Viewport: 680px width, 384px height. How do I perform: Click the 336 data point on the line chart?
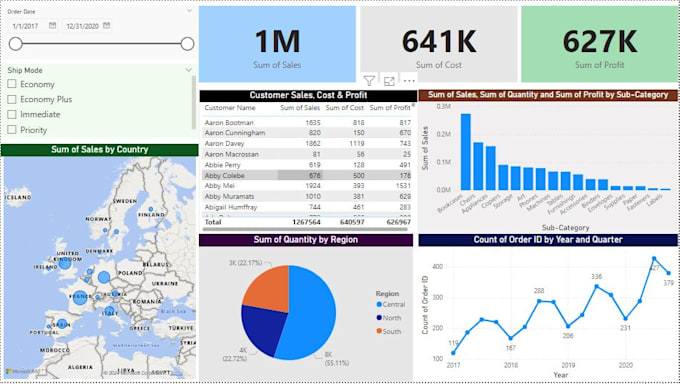pyautogui.click(x=597, y=286)
